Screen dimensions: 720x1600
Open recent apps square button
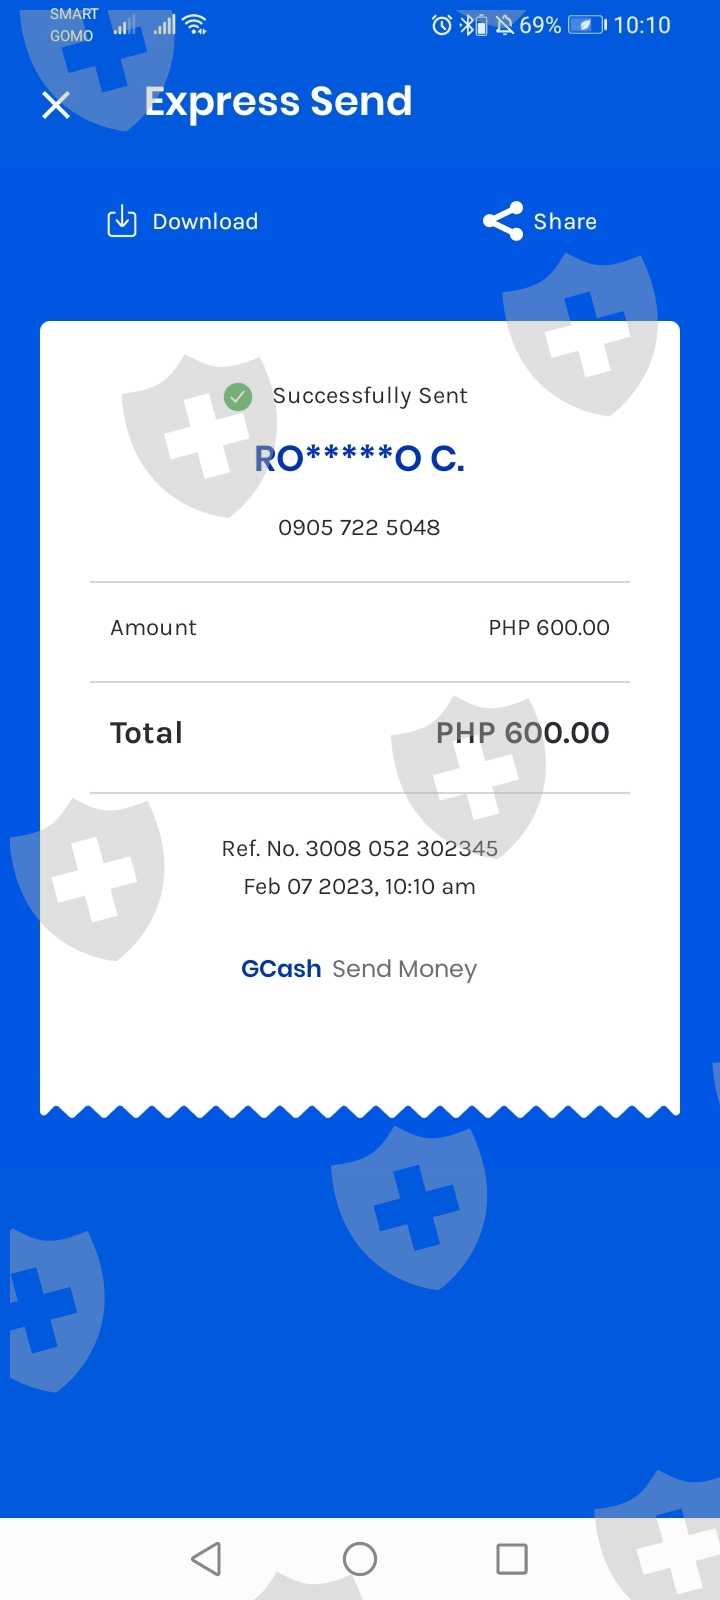pyautogui.click(x=512, y=1558)
